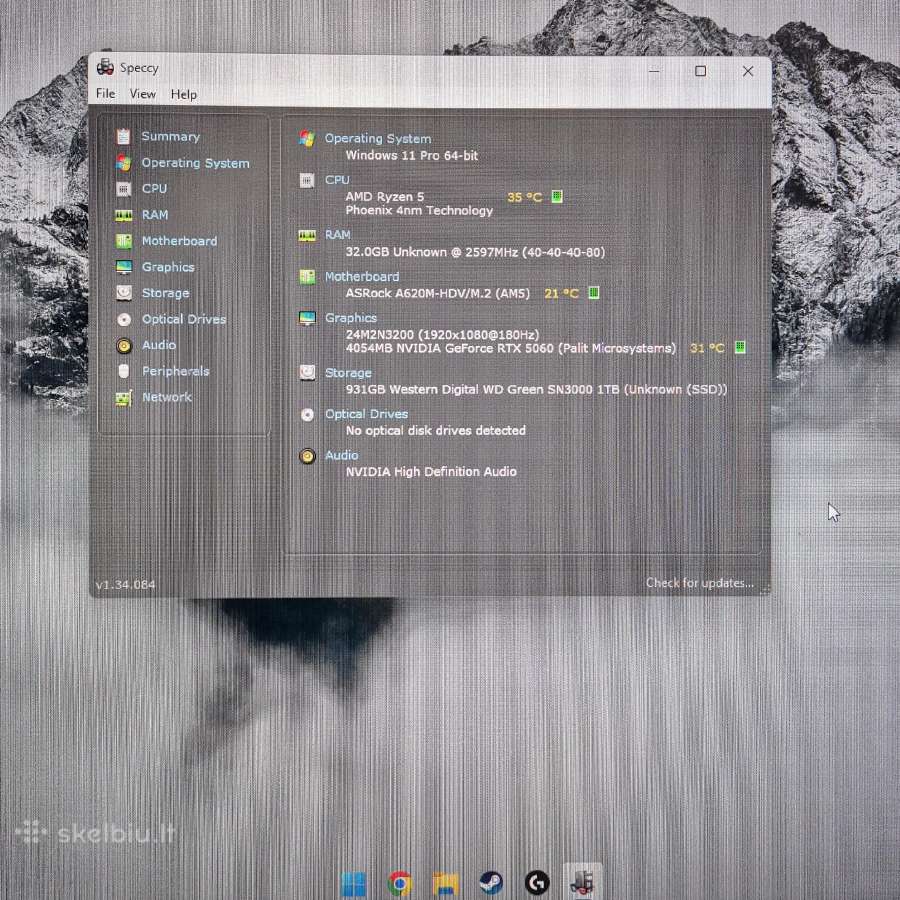Click the Motherboard icon in sidebar

123,241
